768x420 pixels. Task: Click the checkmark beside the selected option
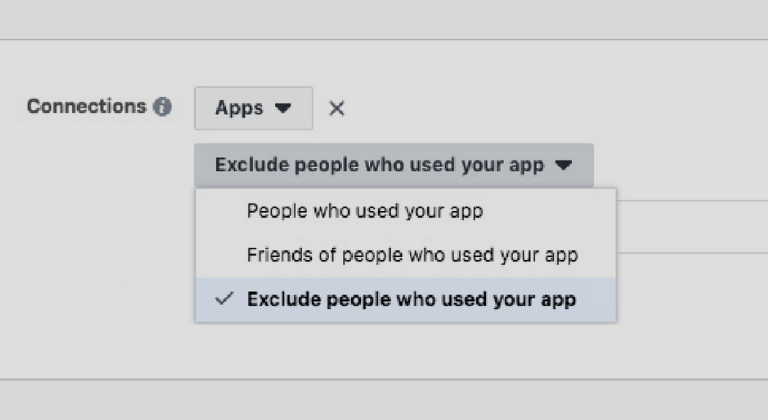(225, 299)
